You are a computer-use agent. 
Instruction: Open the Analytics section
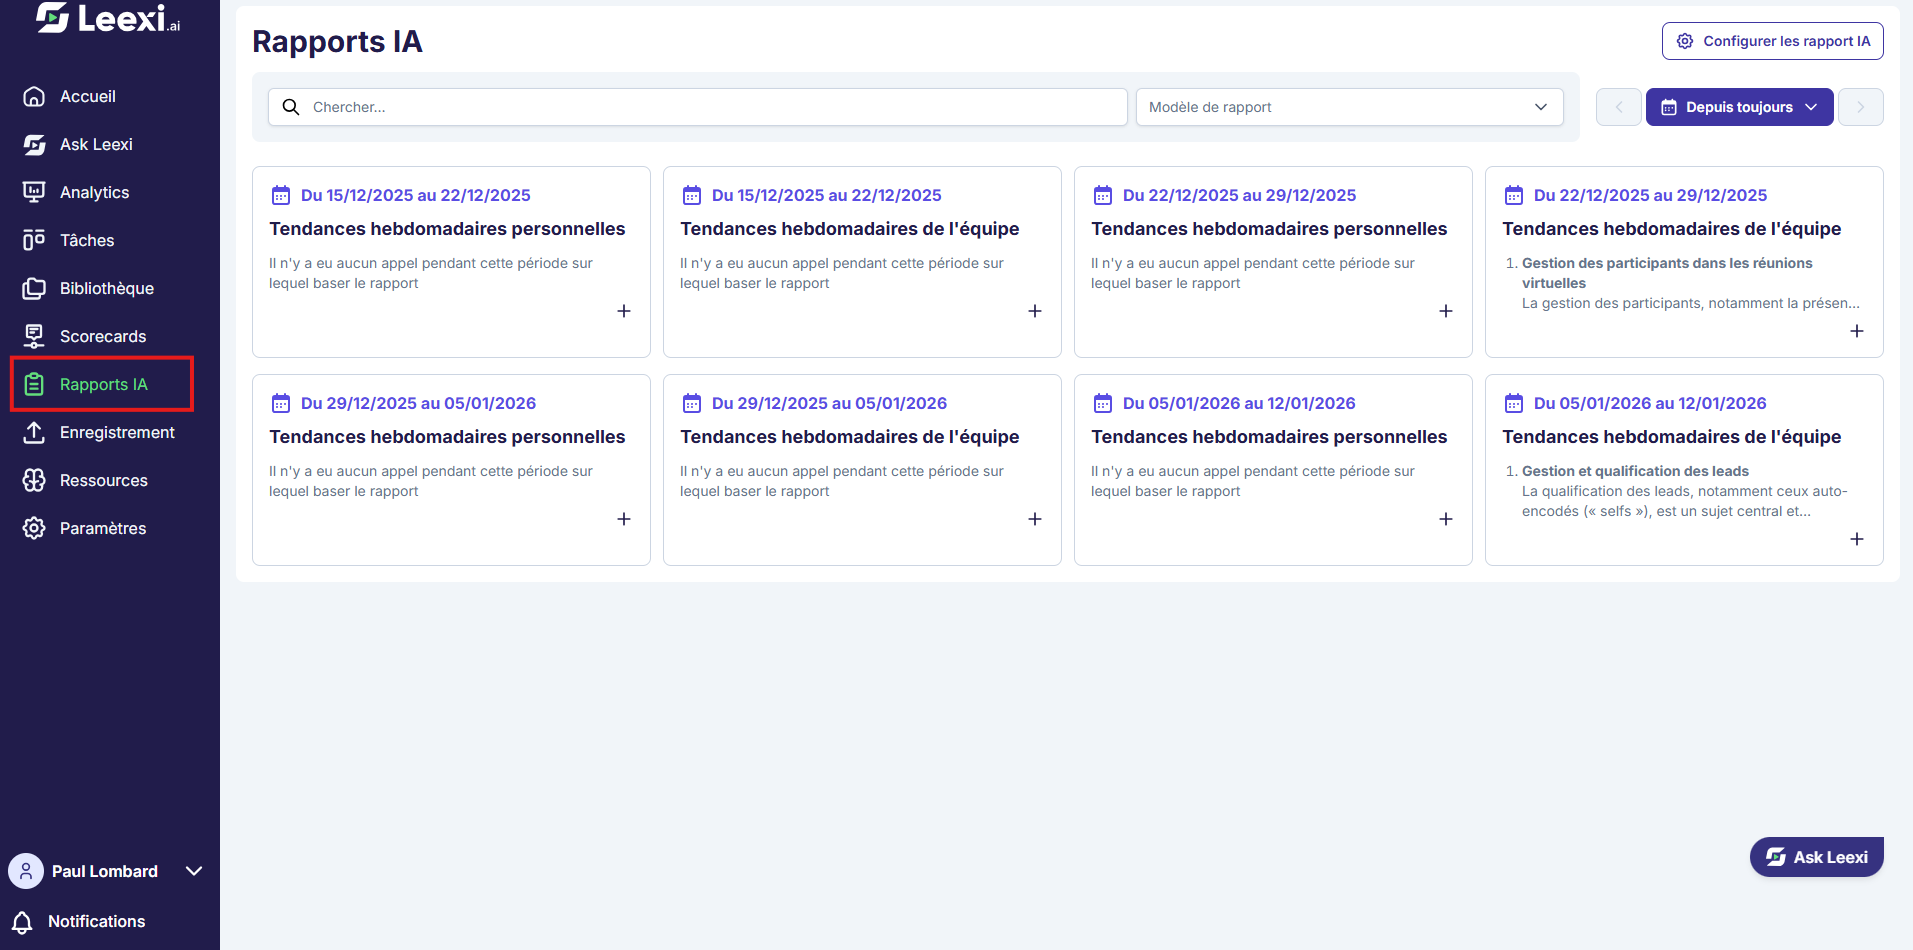click(95, 192)
